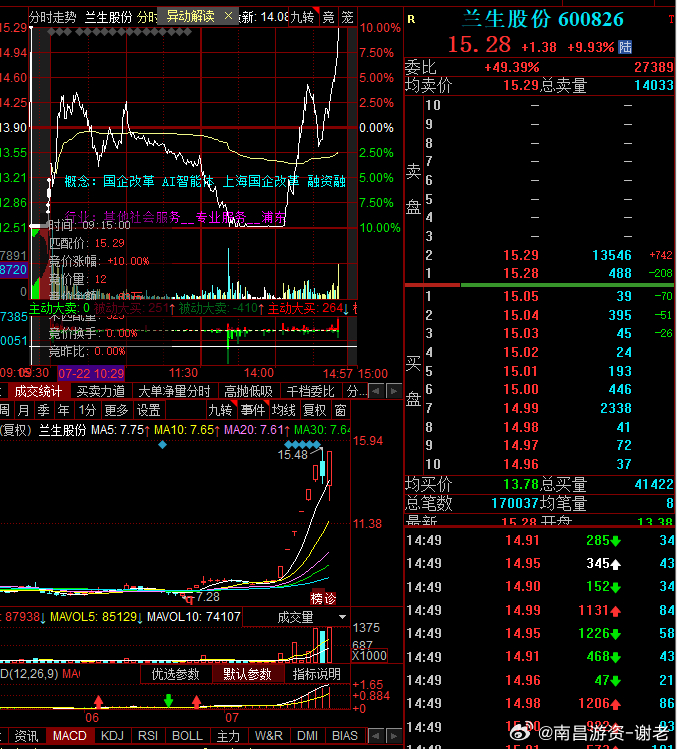Select the 月 monthly period
677x749 pixels.
click(23, 410)
